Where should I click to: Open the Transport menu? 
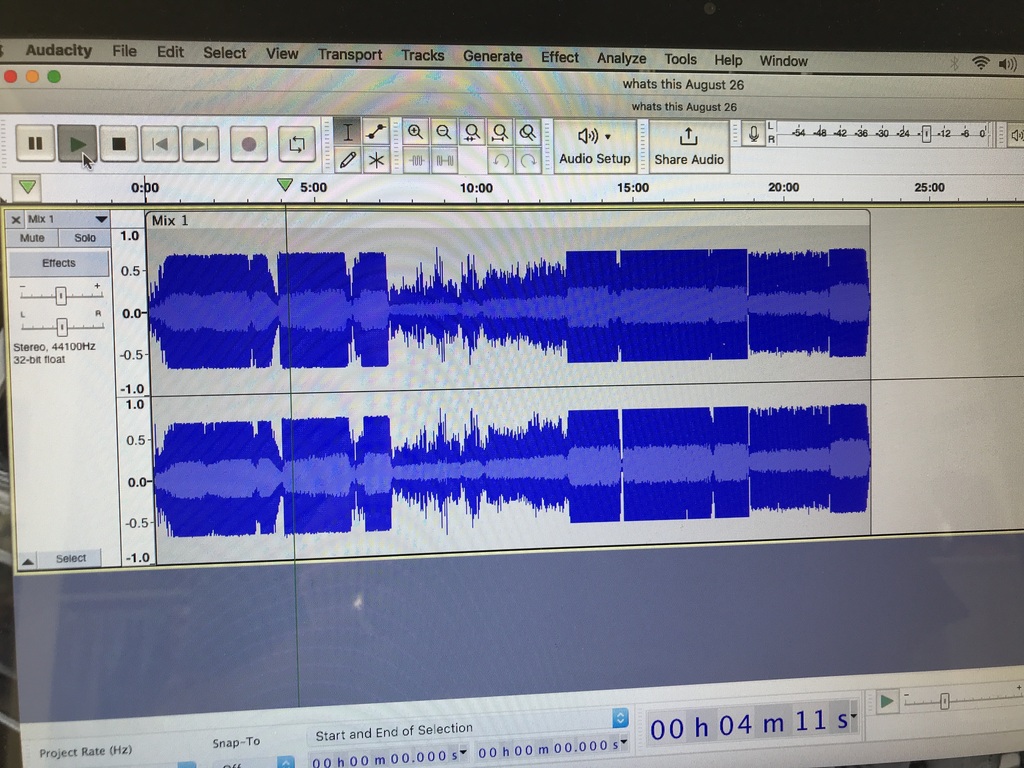(x=349, y=55)
